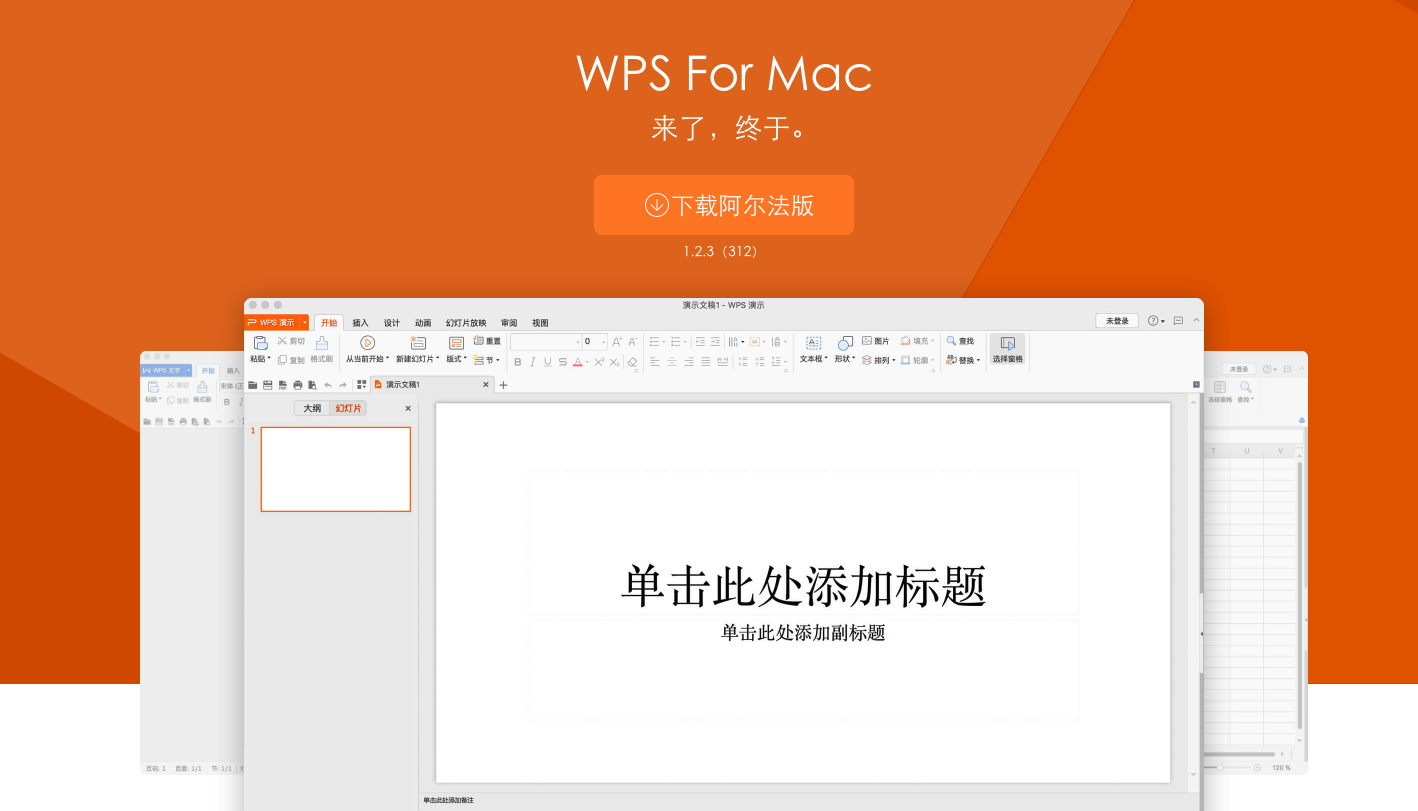Click decrease font size A- icon
Viewport: 1418px width, 811px height.
tap(632, 342)
